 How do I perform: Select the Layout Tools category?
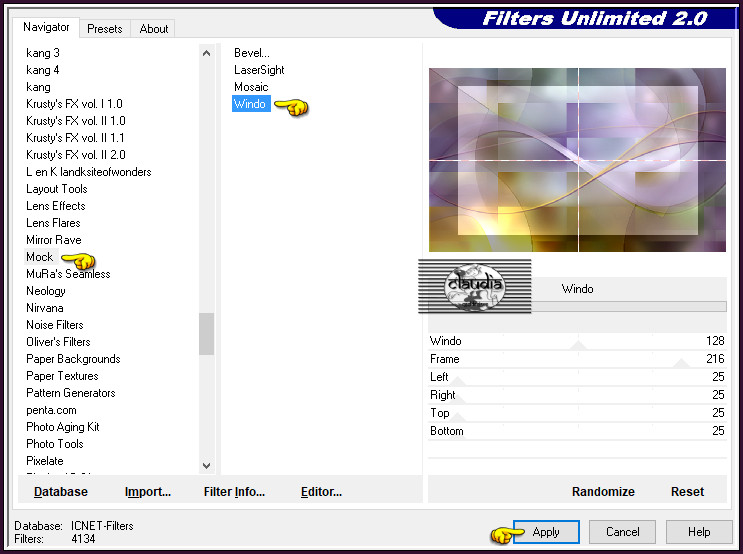coord(57,189)
